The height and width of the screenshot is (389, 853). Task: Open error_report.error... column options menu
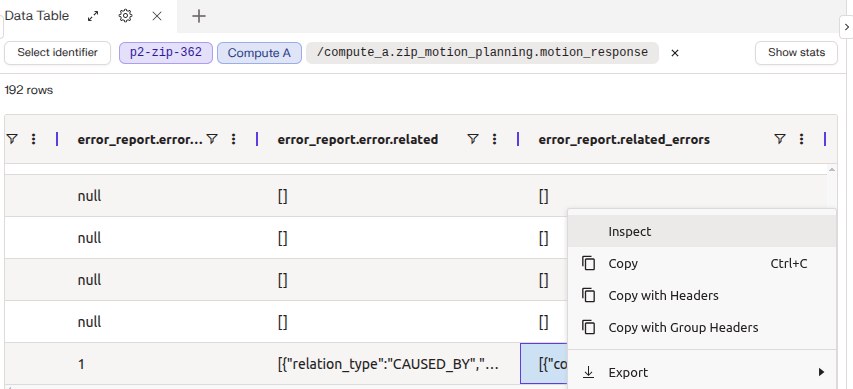tap(234, 139)
